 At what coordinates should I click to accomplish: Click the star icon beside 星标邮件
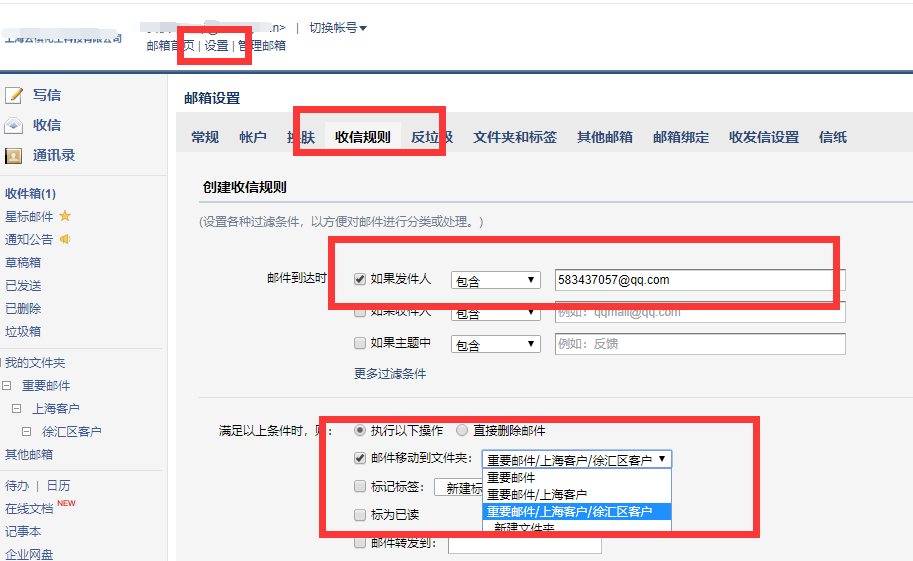pyautogui.click(x=65, y=216)
